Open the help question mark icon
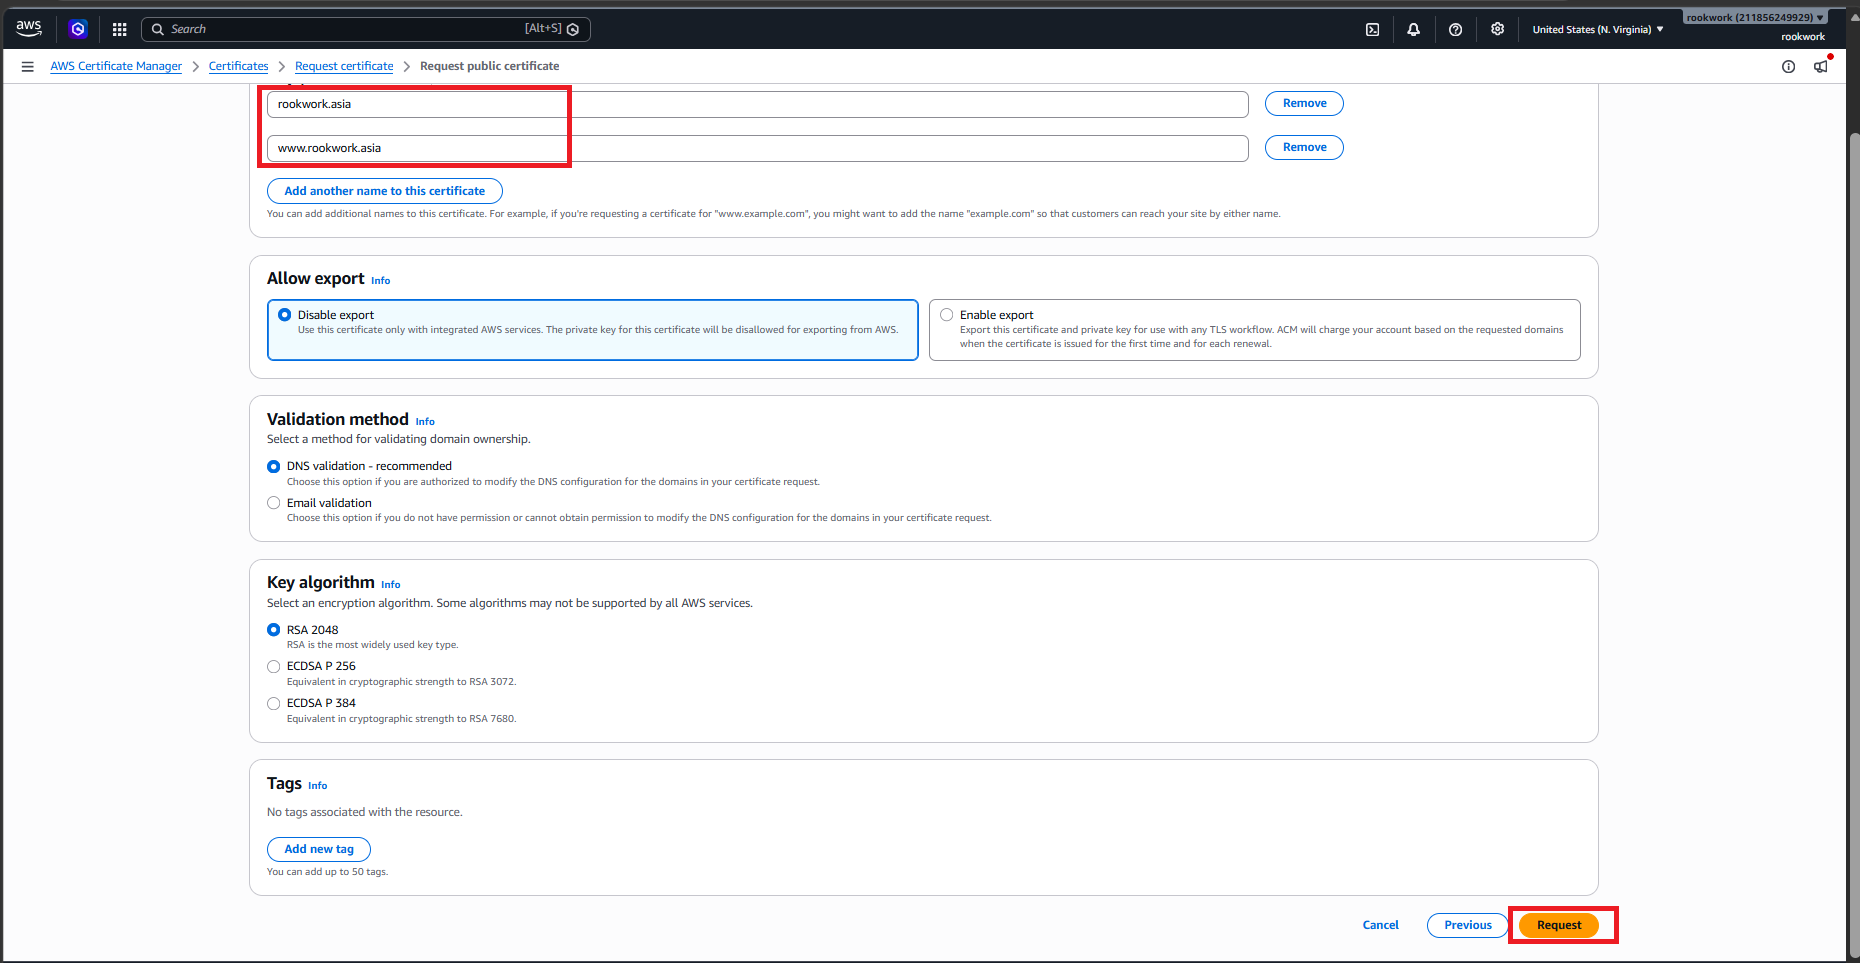1860x963 pixels. [x=1456, y=30]
